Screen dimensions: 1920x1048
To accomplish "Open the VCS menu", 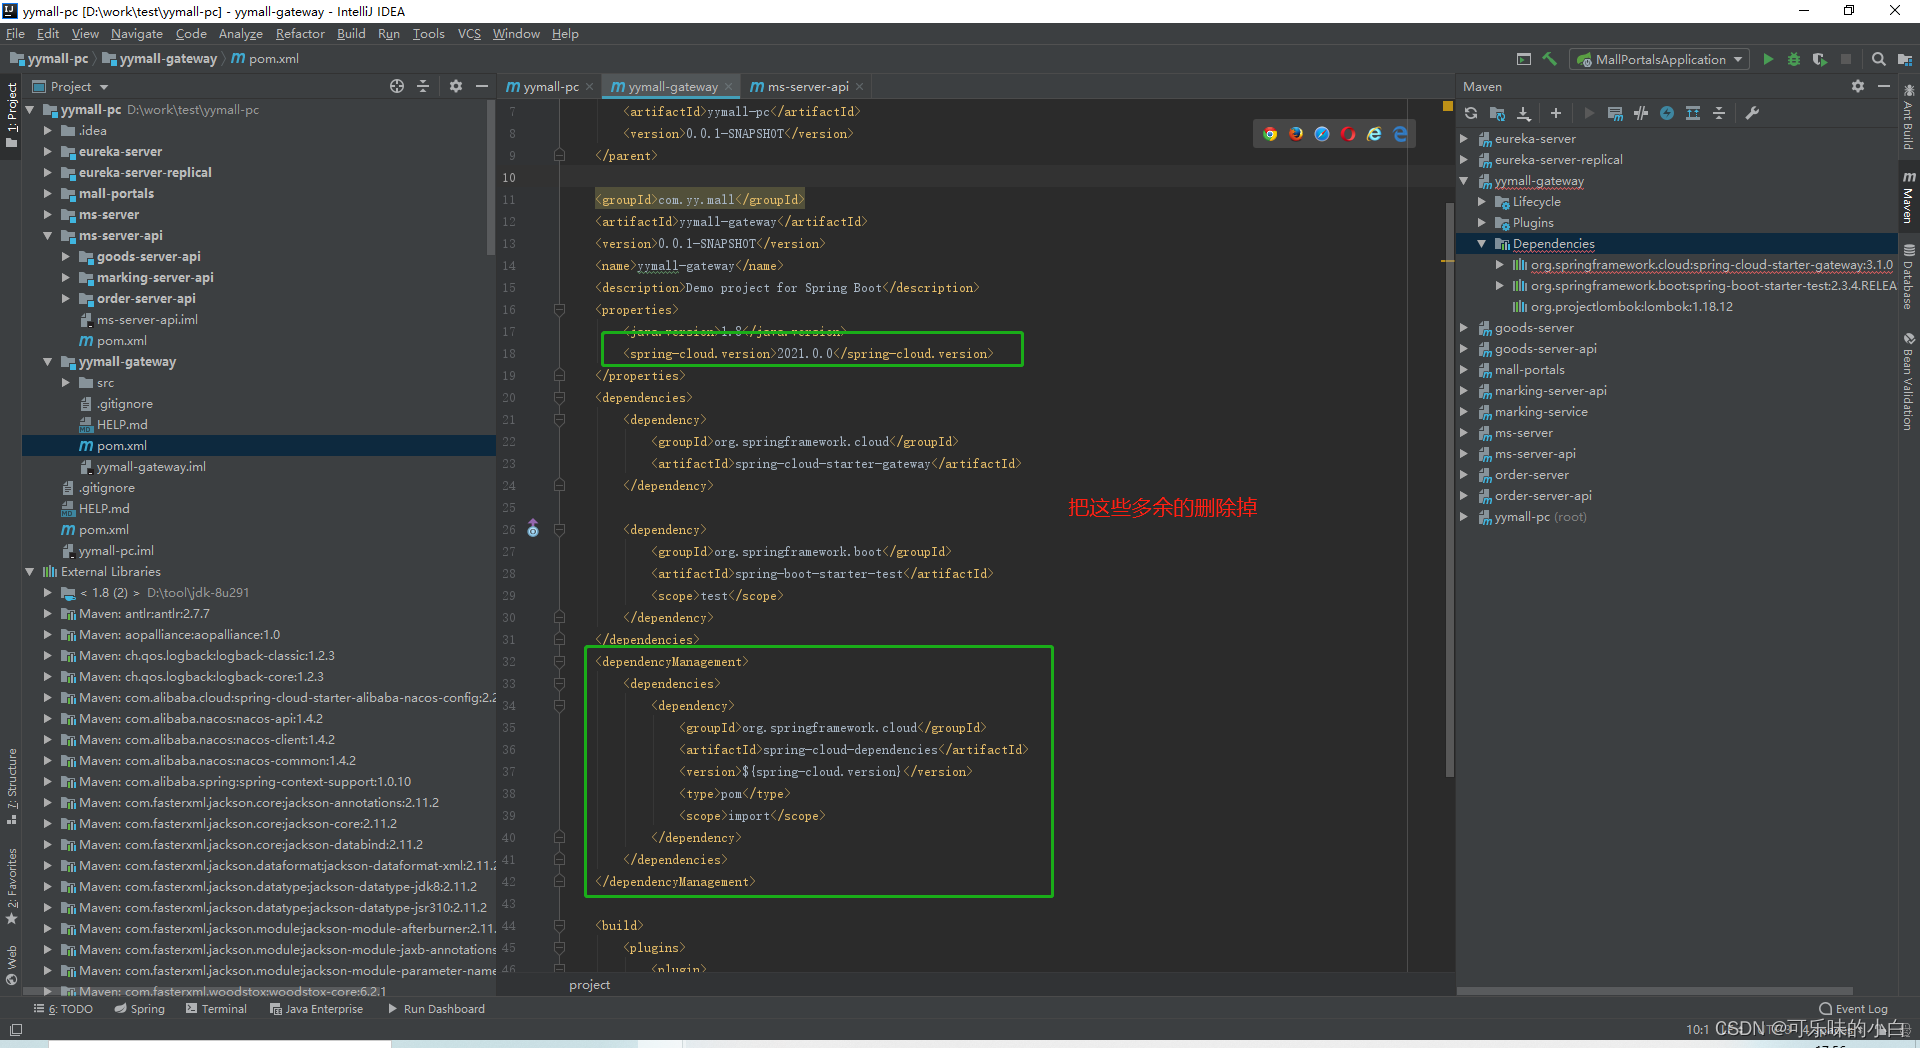I will 469,33.
